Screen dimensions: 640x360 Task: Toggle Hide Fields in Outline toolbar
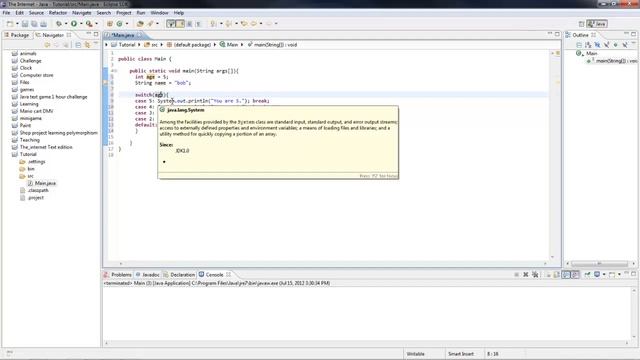click(x=597, y=45)
